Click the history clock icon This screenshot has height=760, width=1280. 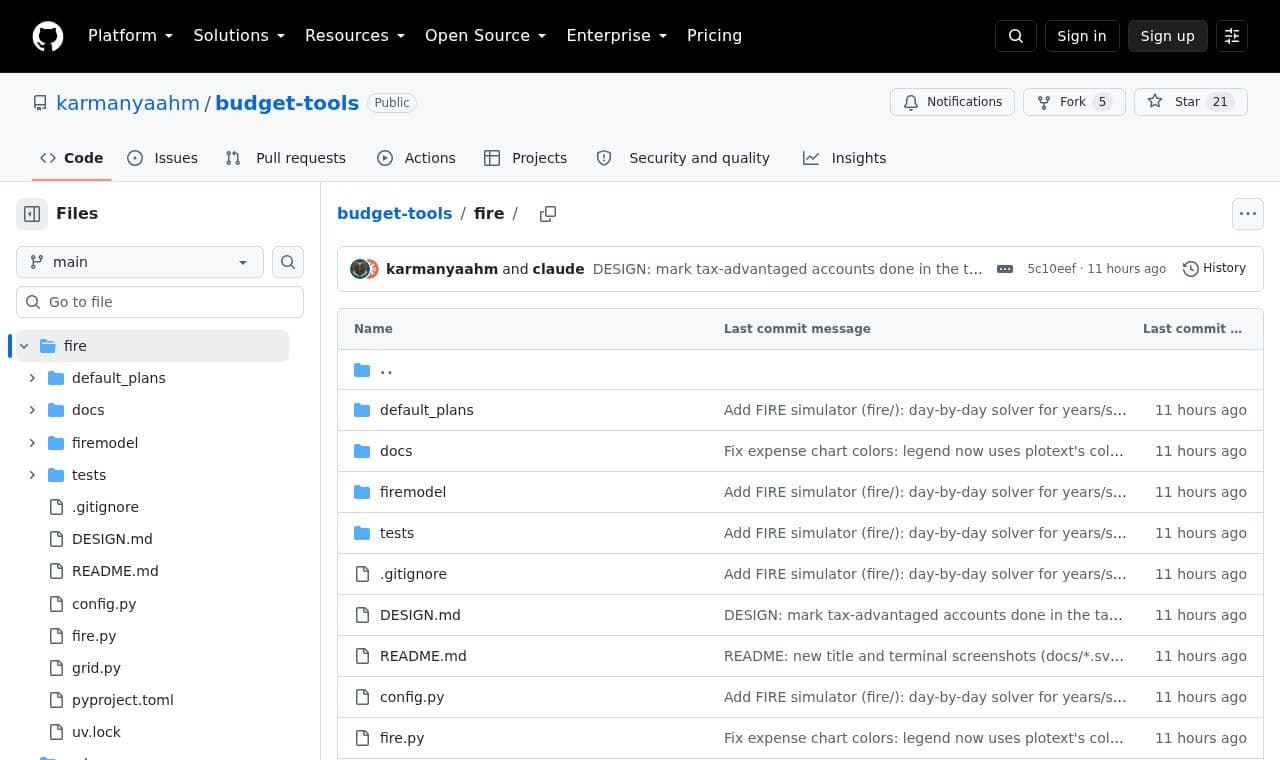(1190, 269)
